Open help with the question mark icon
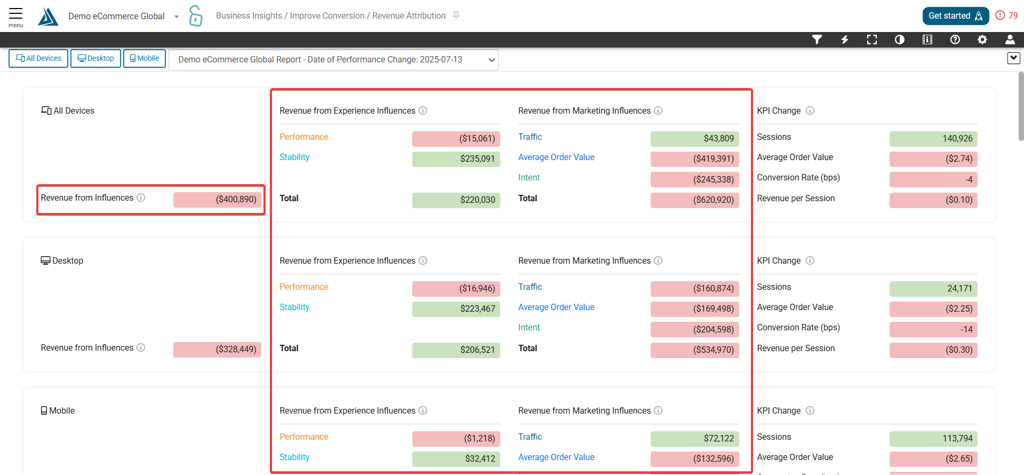Viewport: 1024px width, 475px height. pos(955,40)
